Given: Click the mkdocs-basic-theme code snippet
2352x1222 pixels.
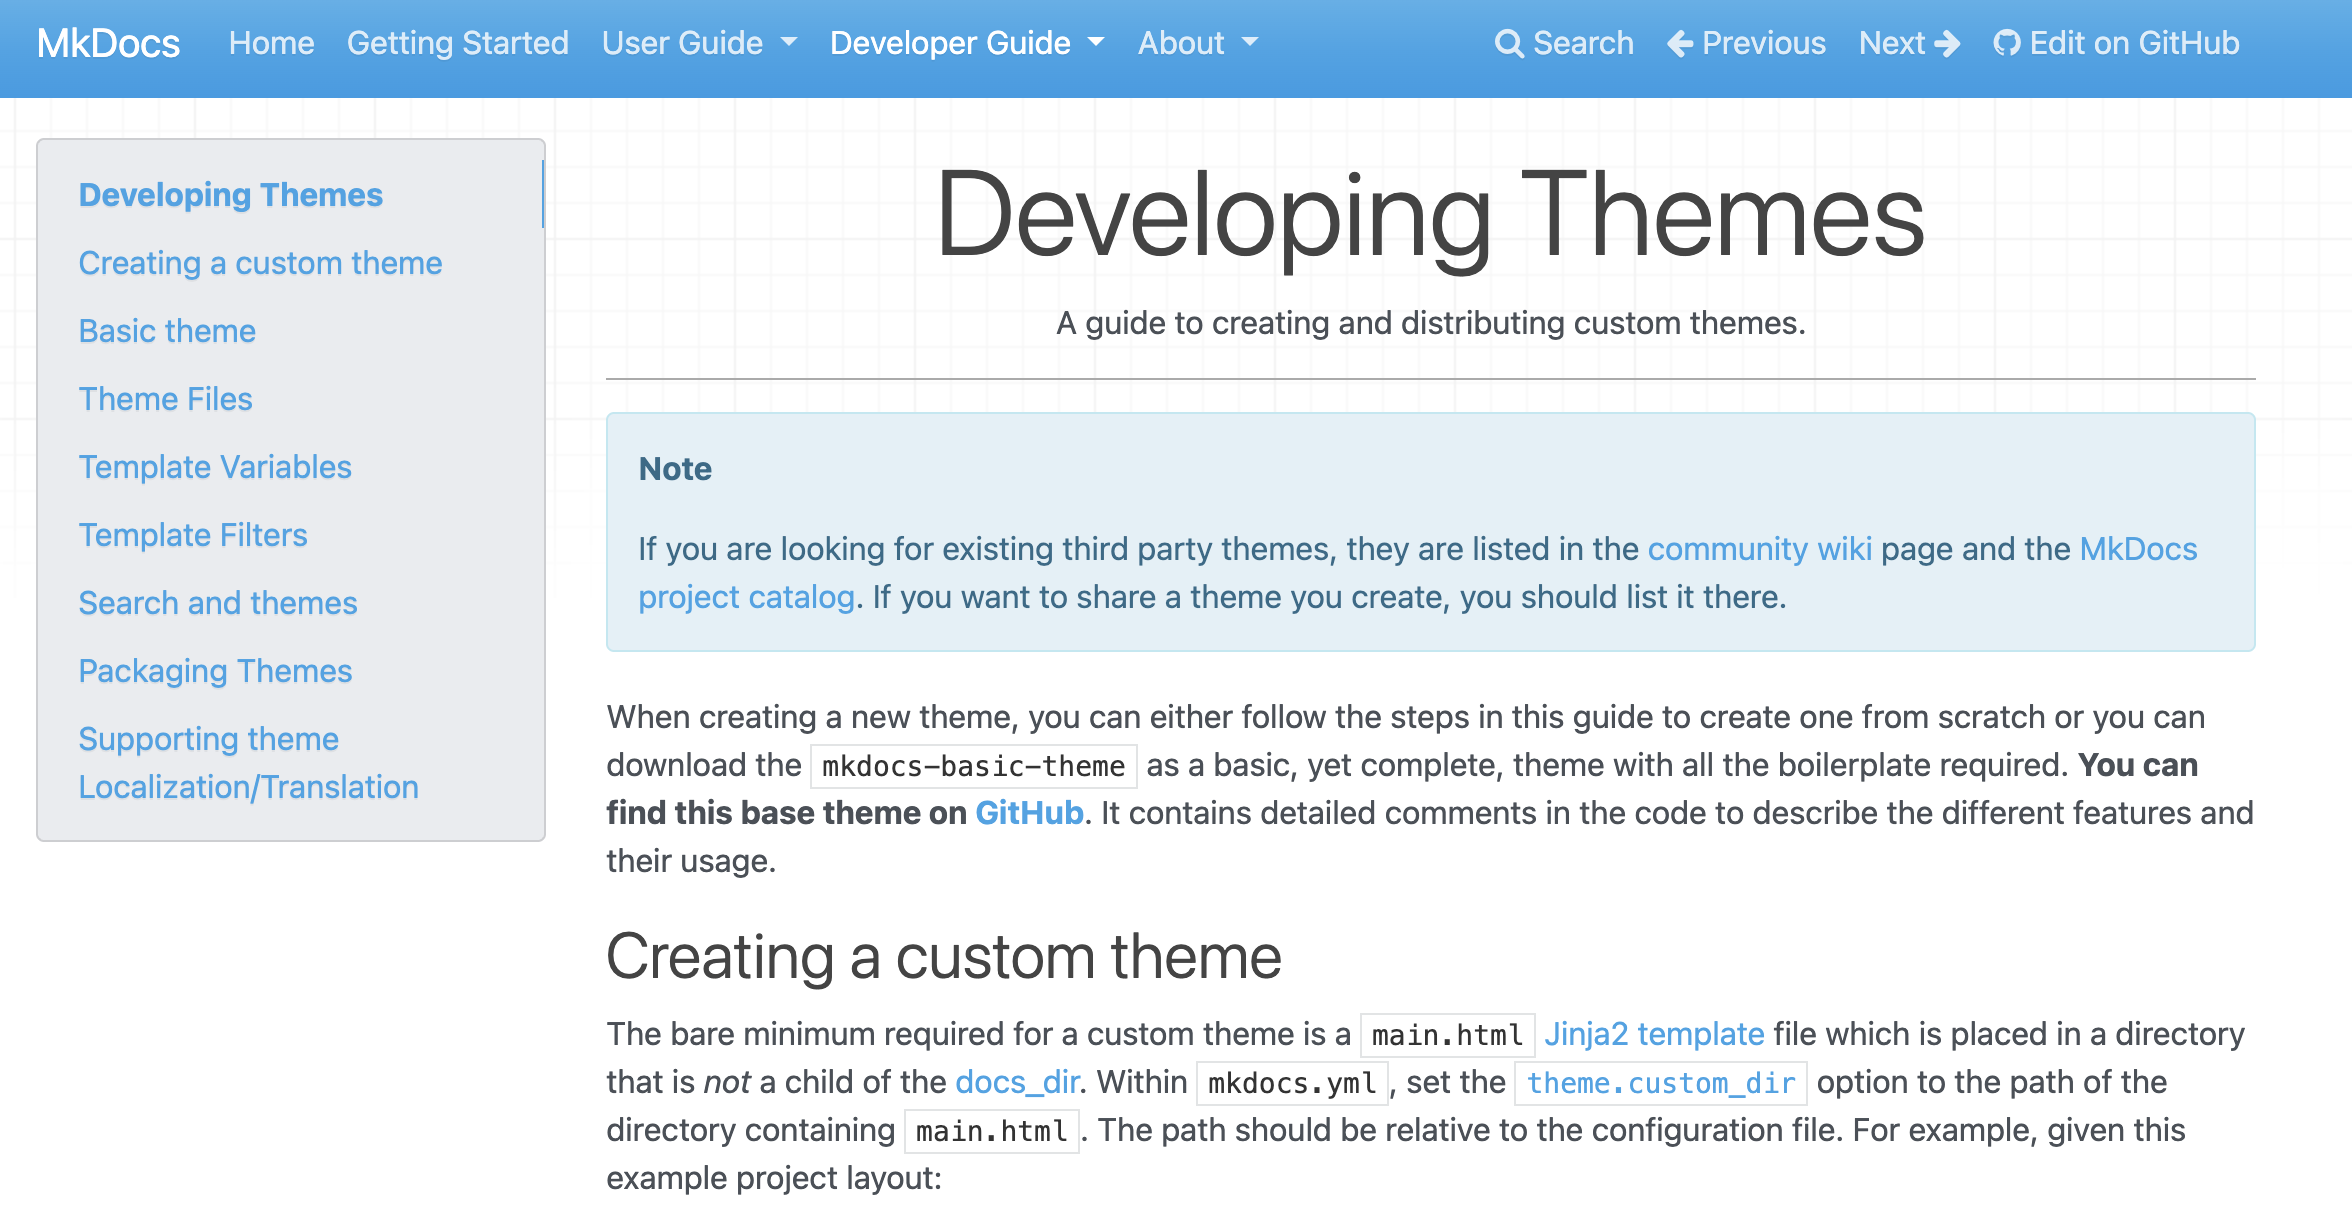Looking at the screenshot, I should pyautogui.click(x=973, y=766).
